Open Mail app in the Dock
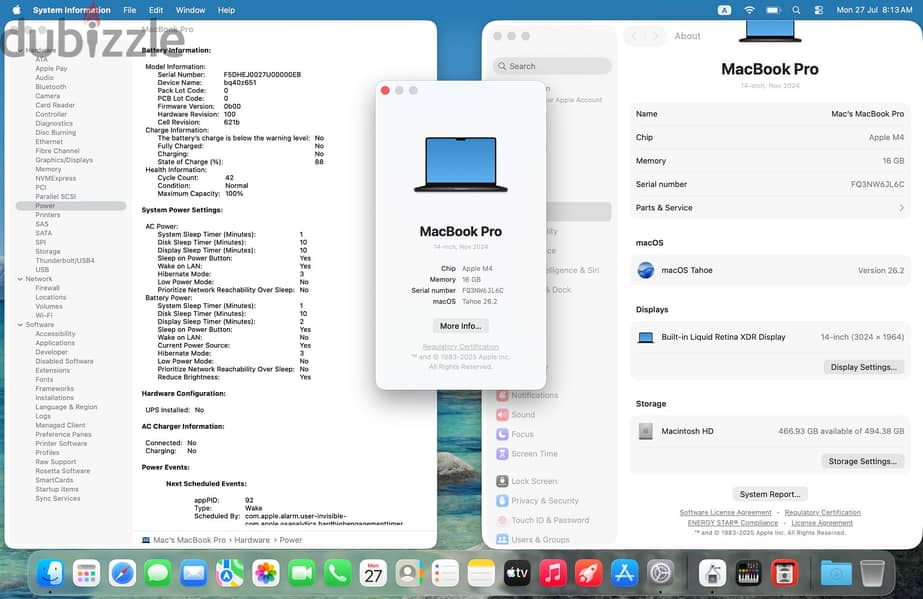 (x=194, y=573)
